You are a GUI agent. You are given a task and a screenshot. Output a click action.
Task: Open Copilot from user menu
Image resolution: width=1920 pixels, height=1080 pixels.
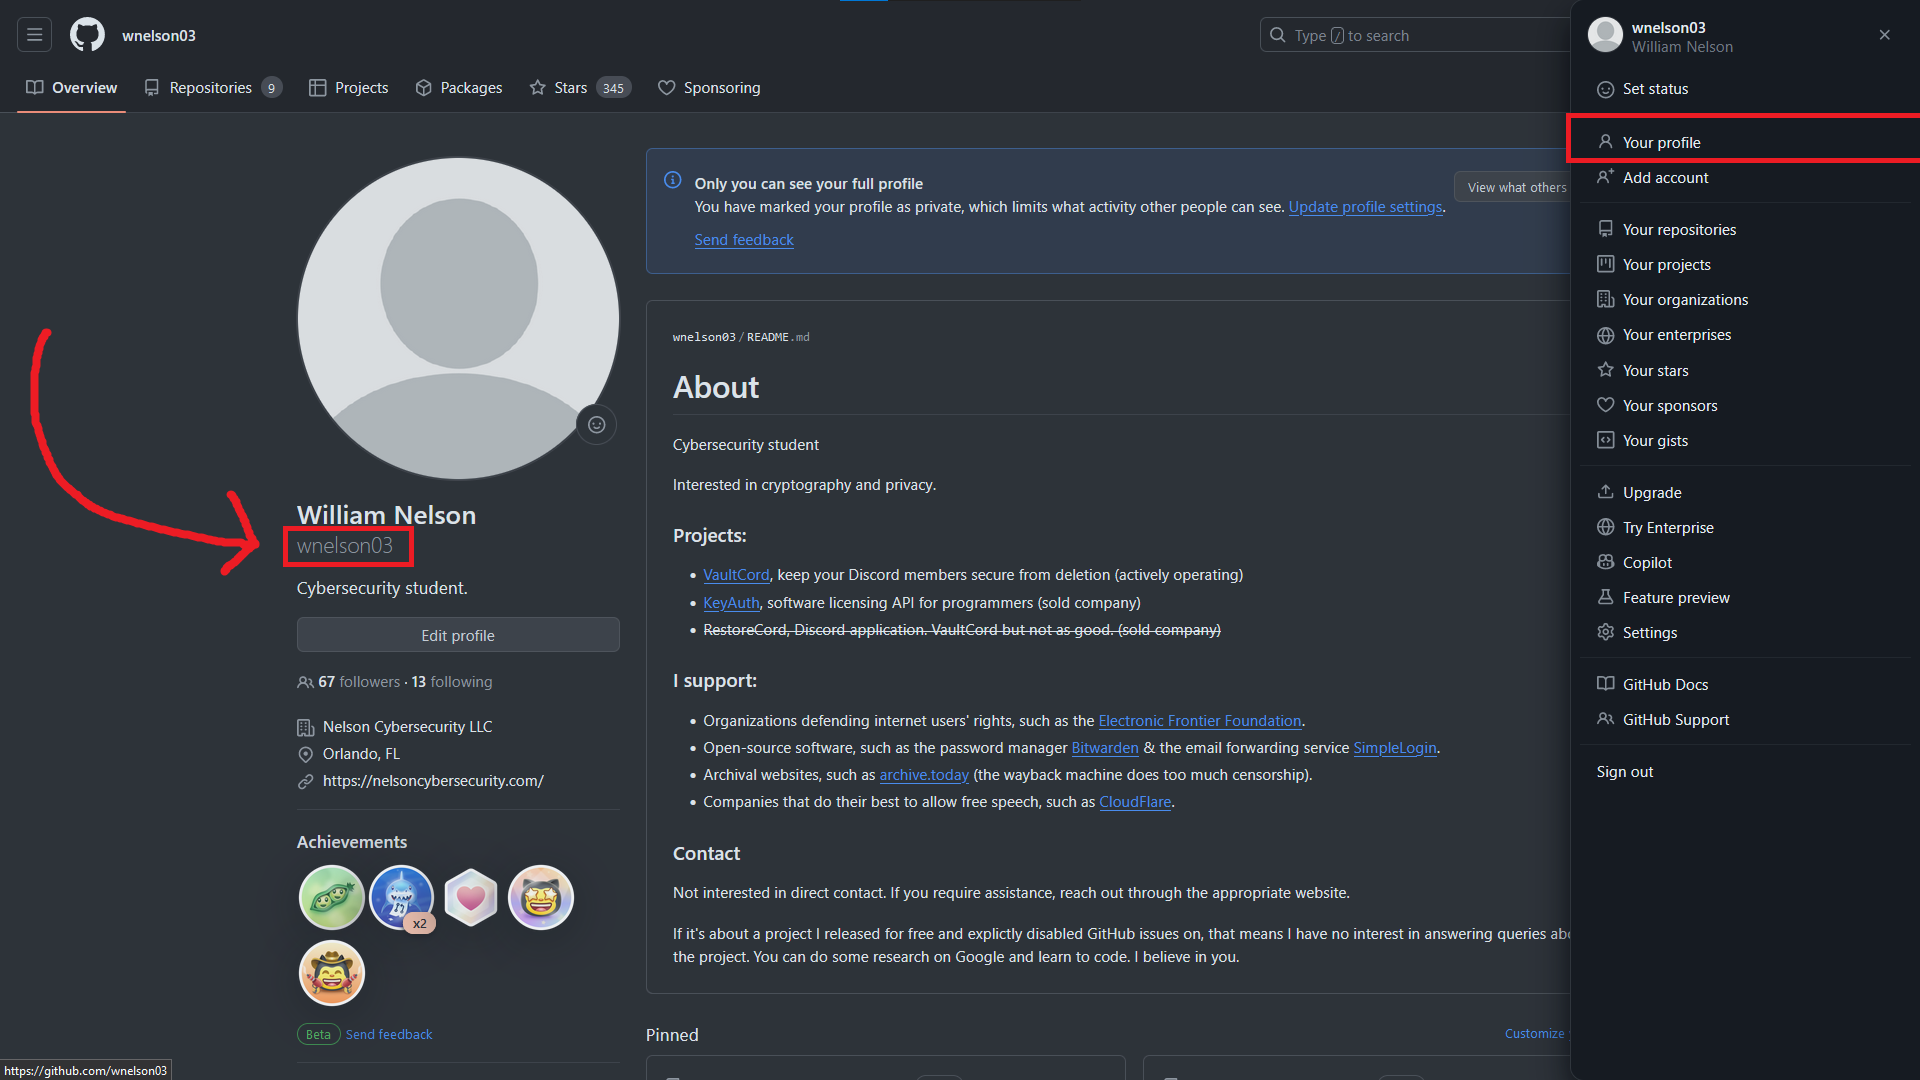[x=1744, y=563]
